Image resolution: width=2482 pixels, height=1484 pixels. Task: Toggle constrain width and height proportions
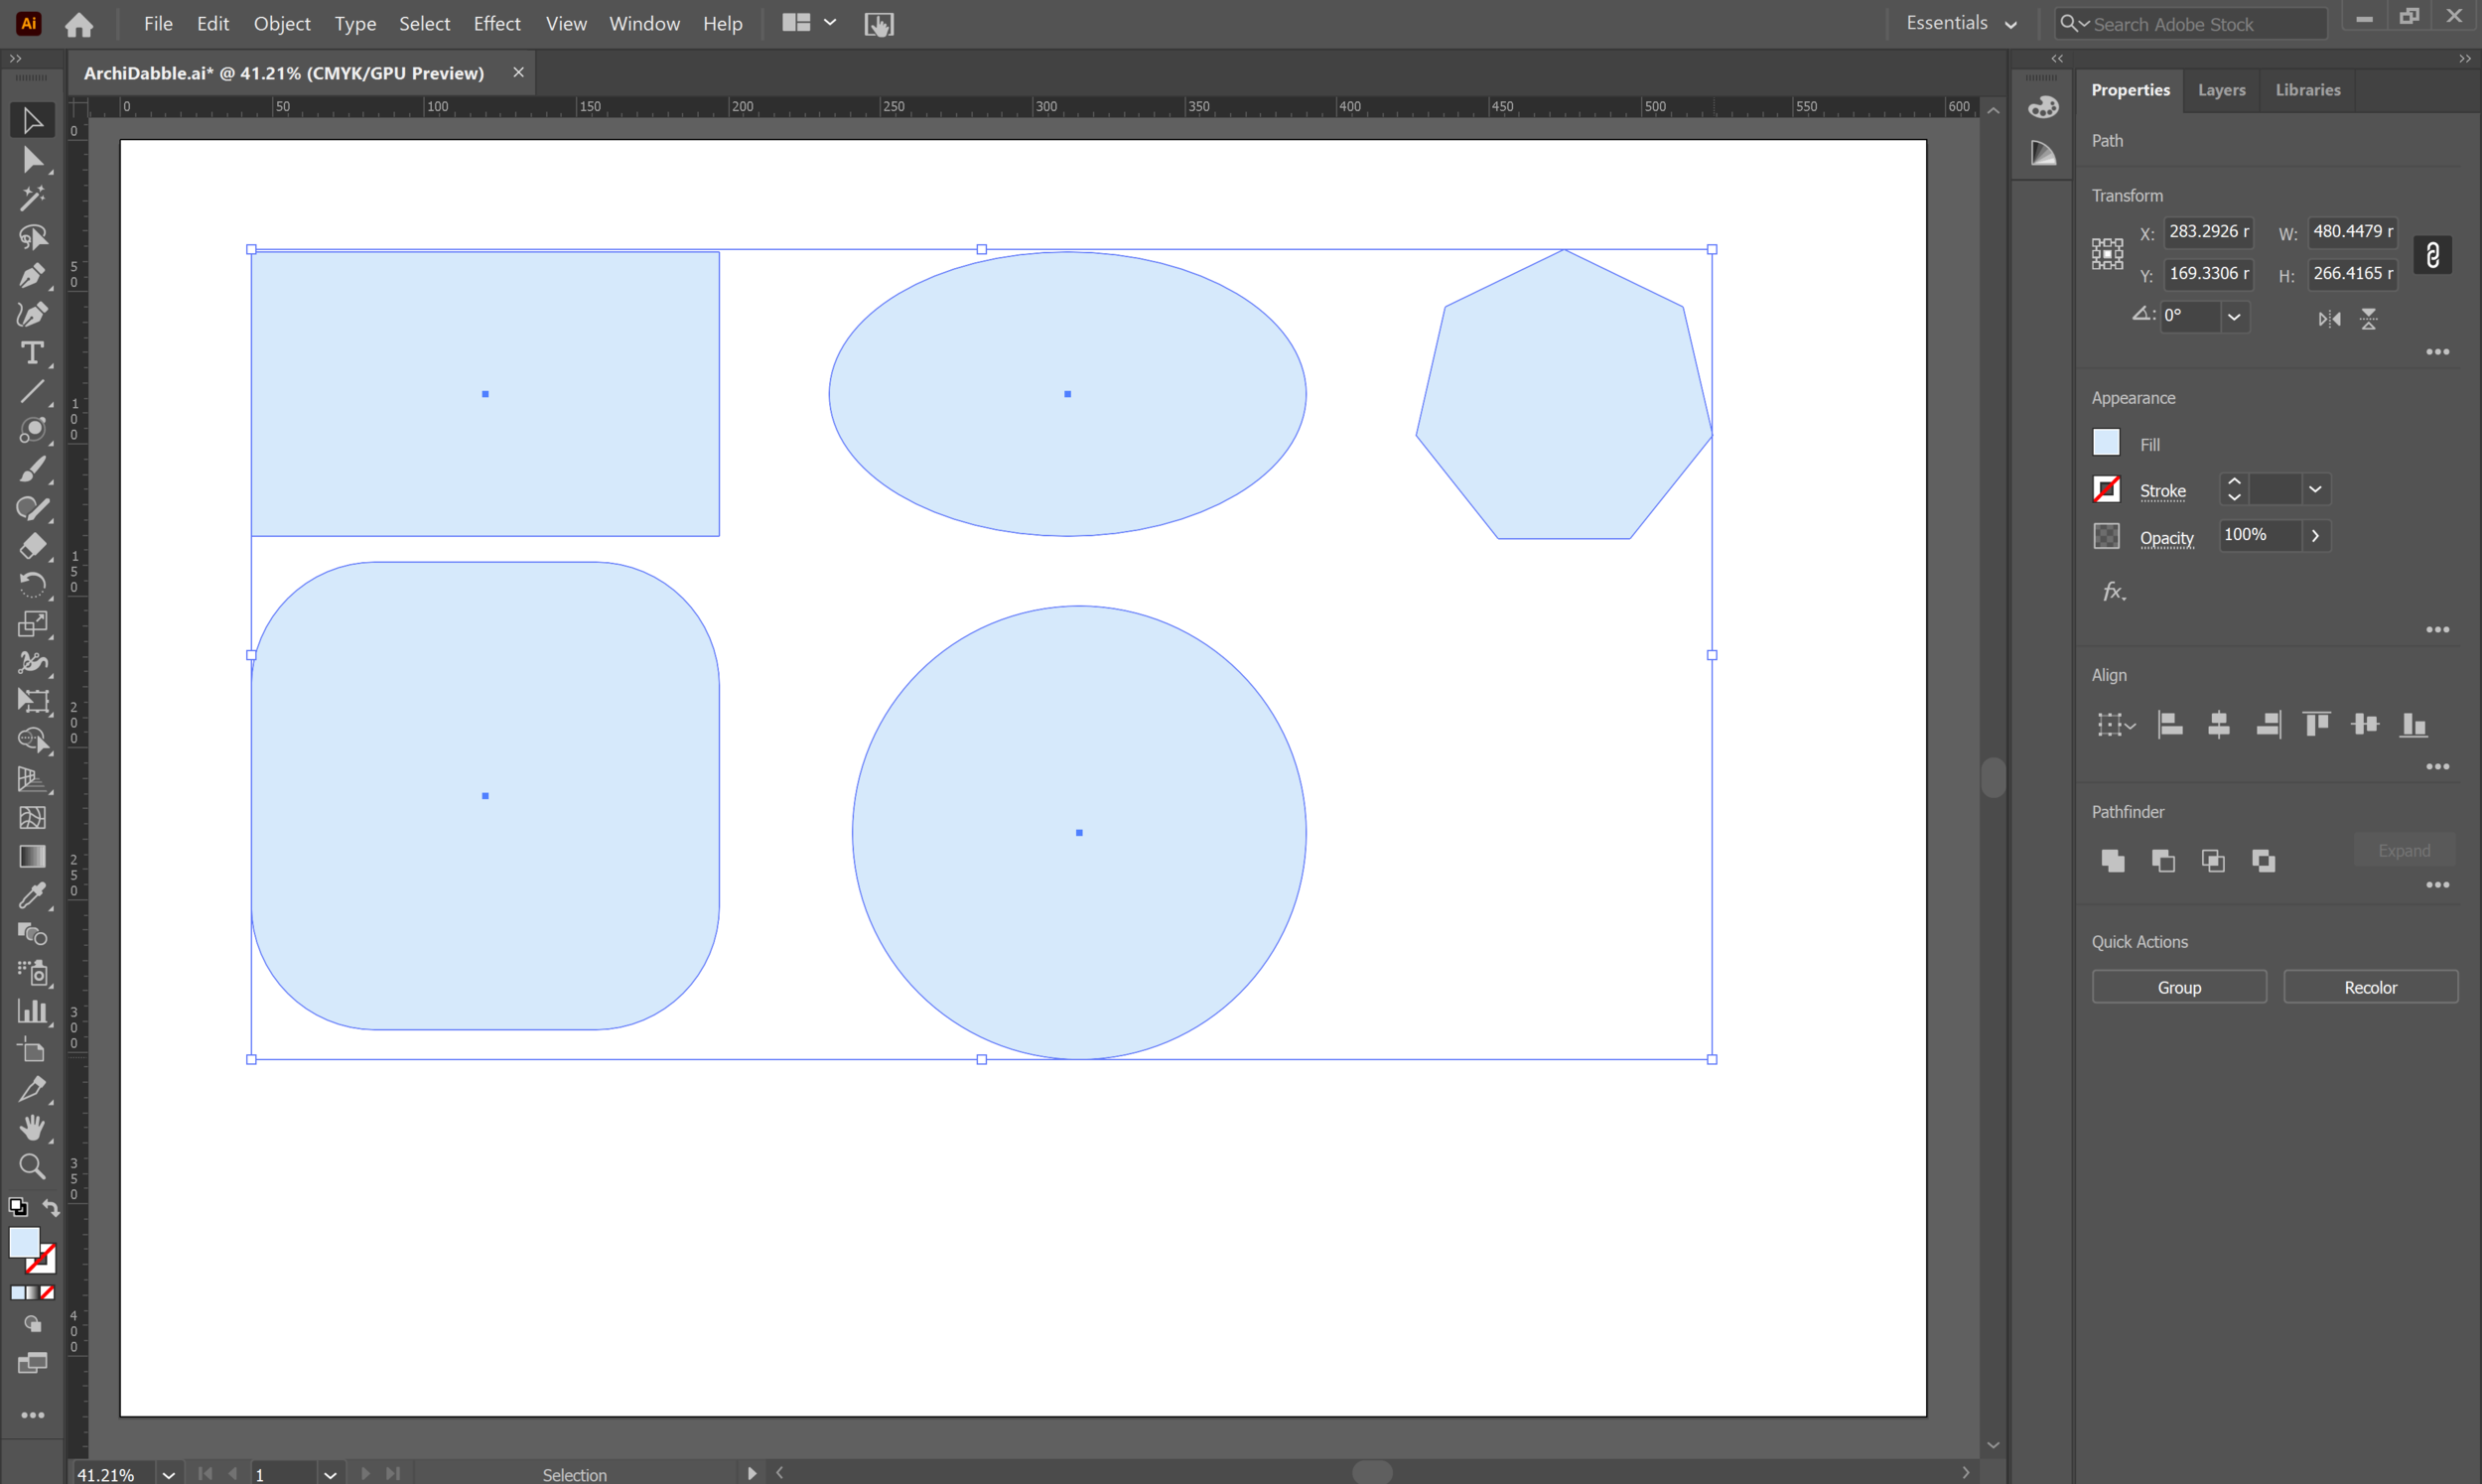pos(2433,255)
